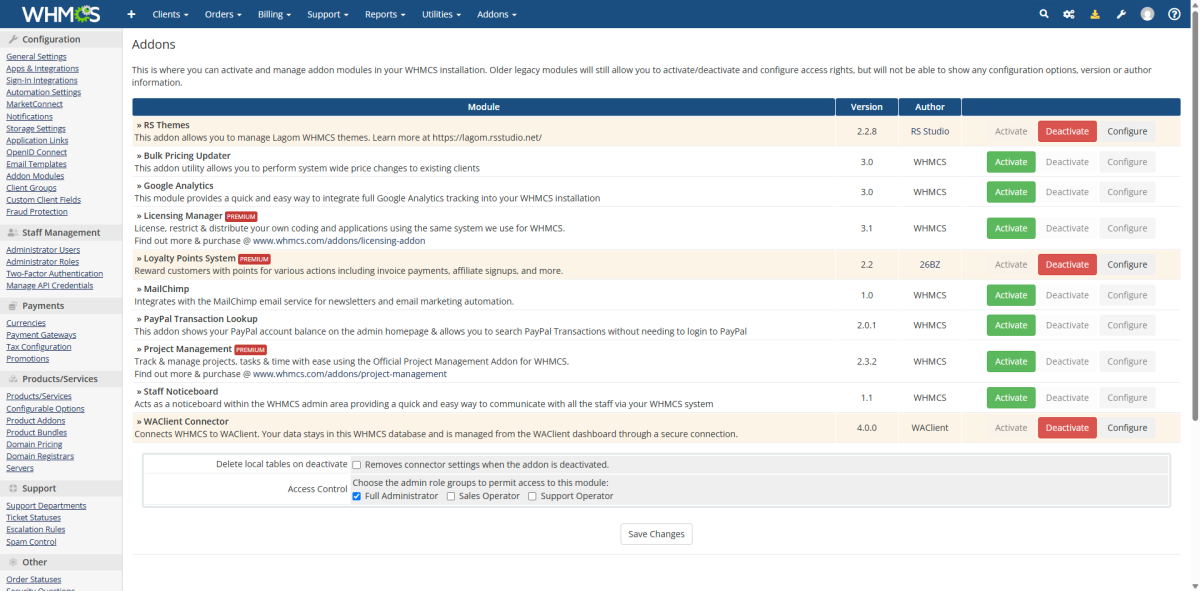Expand the Utilities menu
The image size is (1200, 591).
click(x=441, y=15)
